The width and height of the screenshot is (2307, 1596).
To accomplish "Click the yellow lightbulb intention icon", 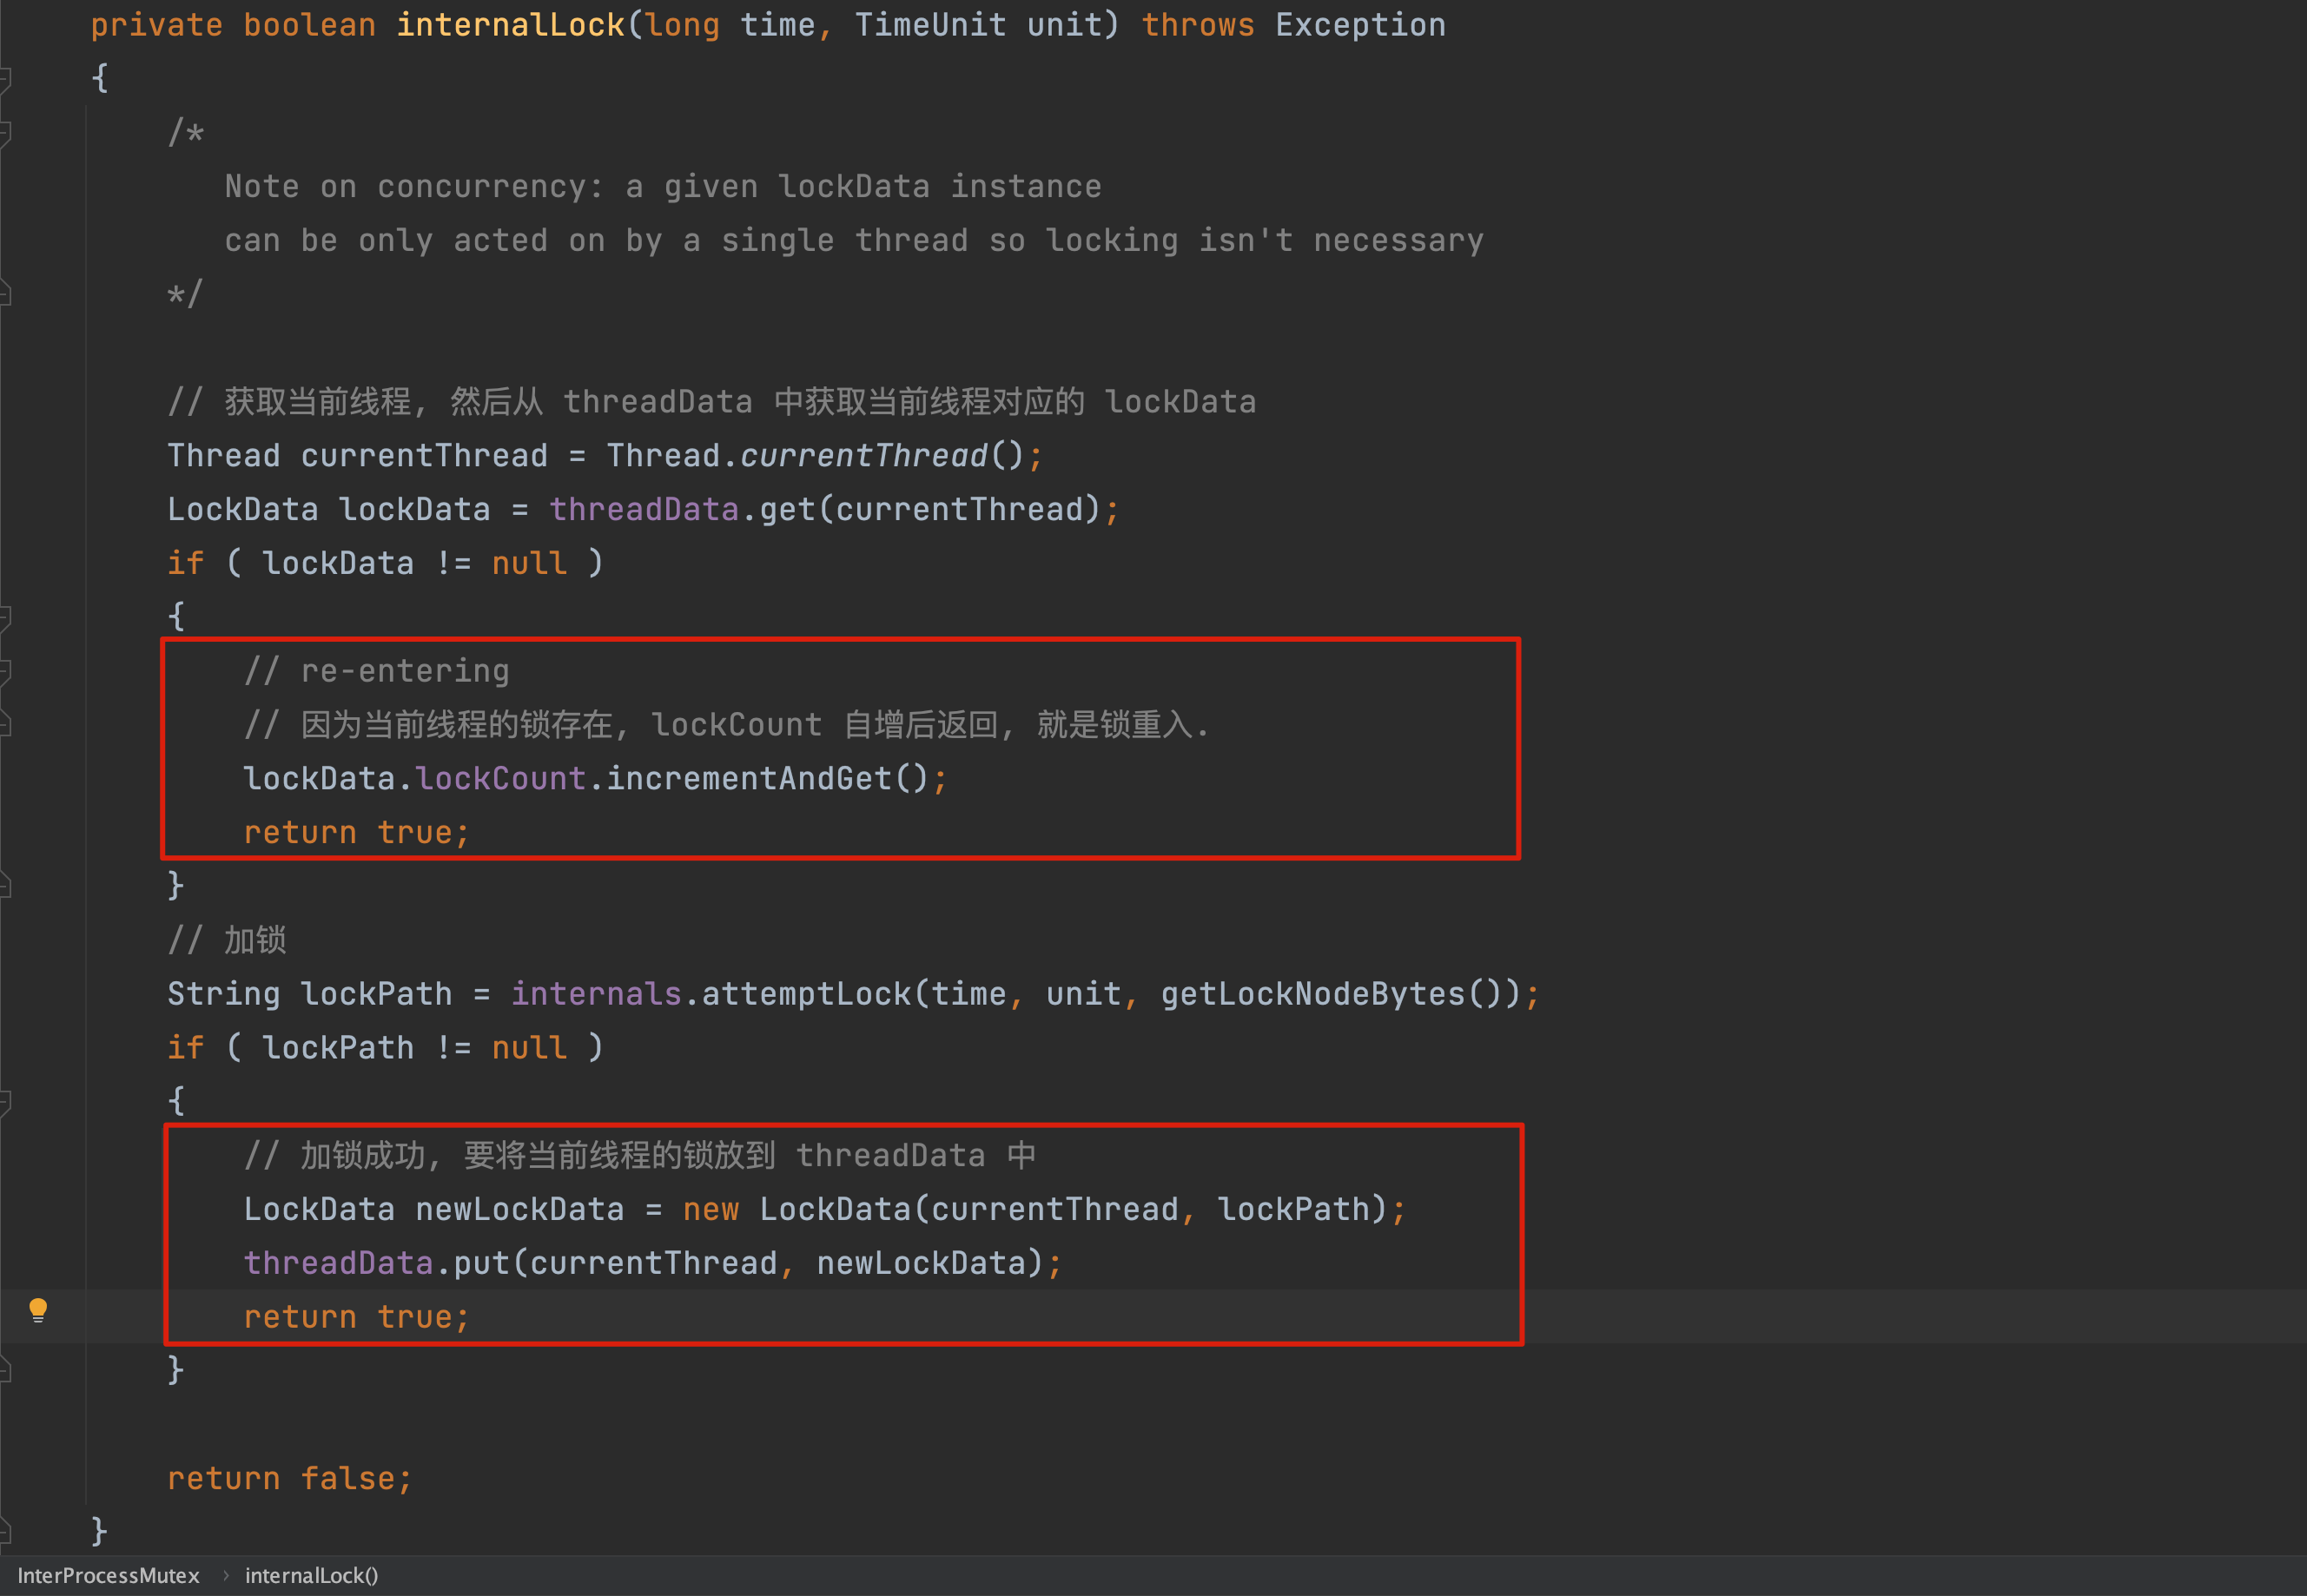I will click(38, 1309).
